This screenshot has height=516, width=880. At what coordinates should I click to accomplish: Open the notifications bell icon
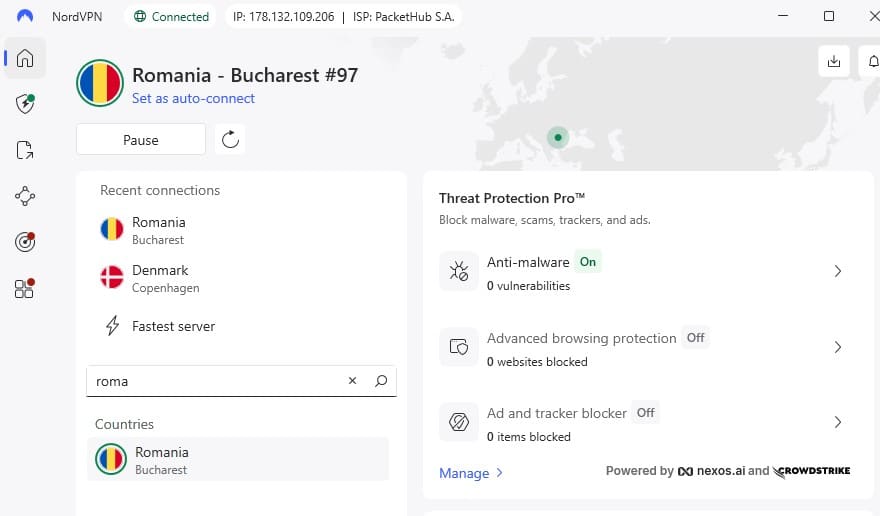point(872,61)
